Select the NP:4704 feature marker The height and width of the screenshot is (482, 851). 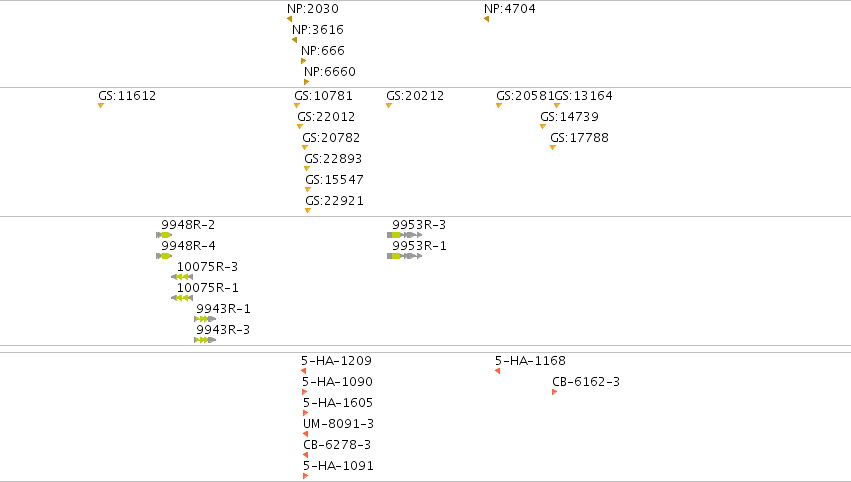coord(486,19)
